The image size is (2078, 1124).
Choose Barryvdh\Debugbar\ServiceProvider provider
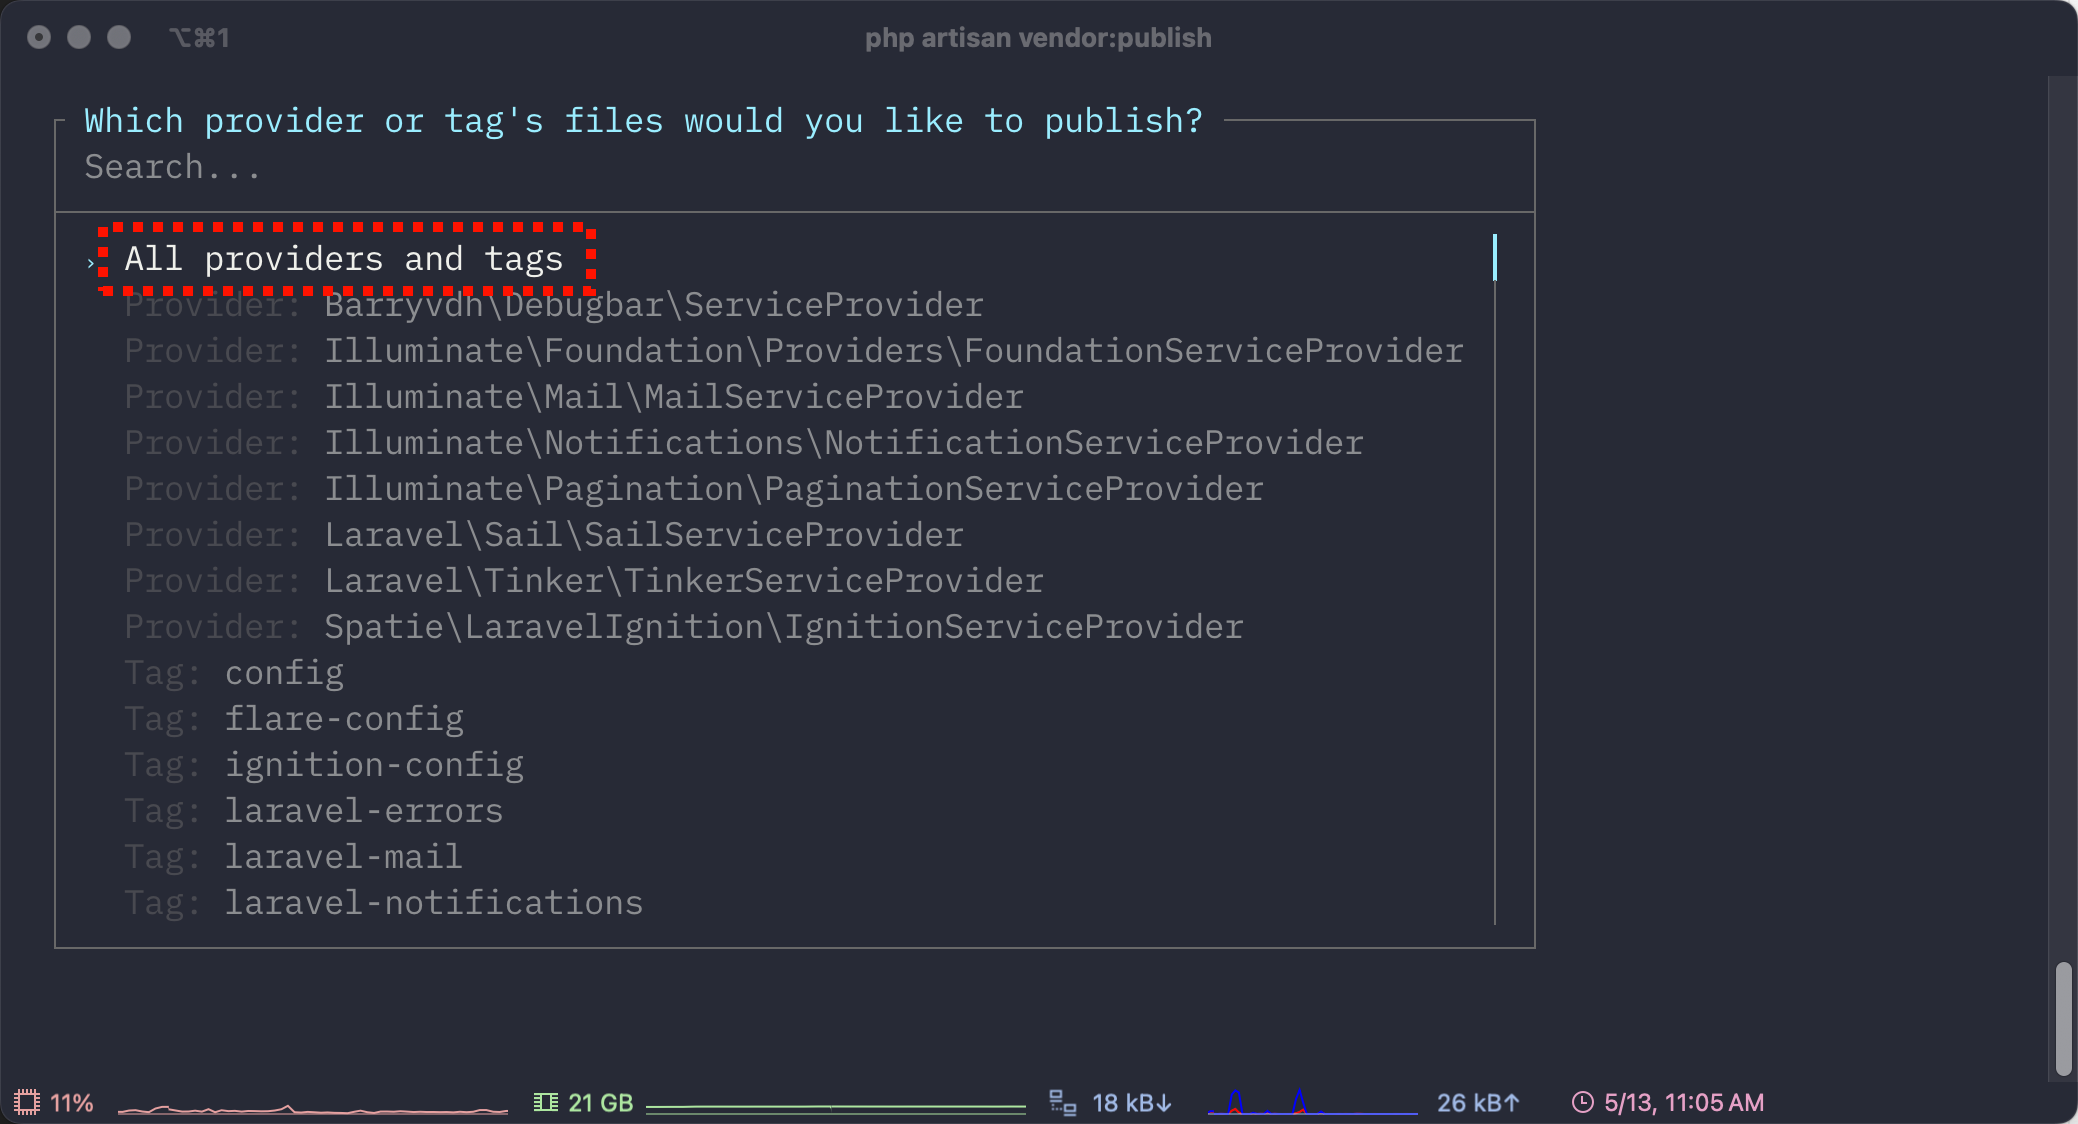point(554,305)
